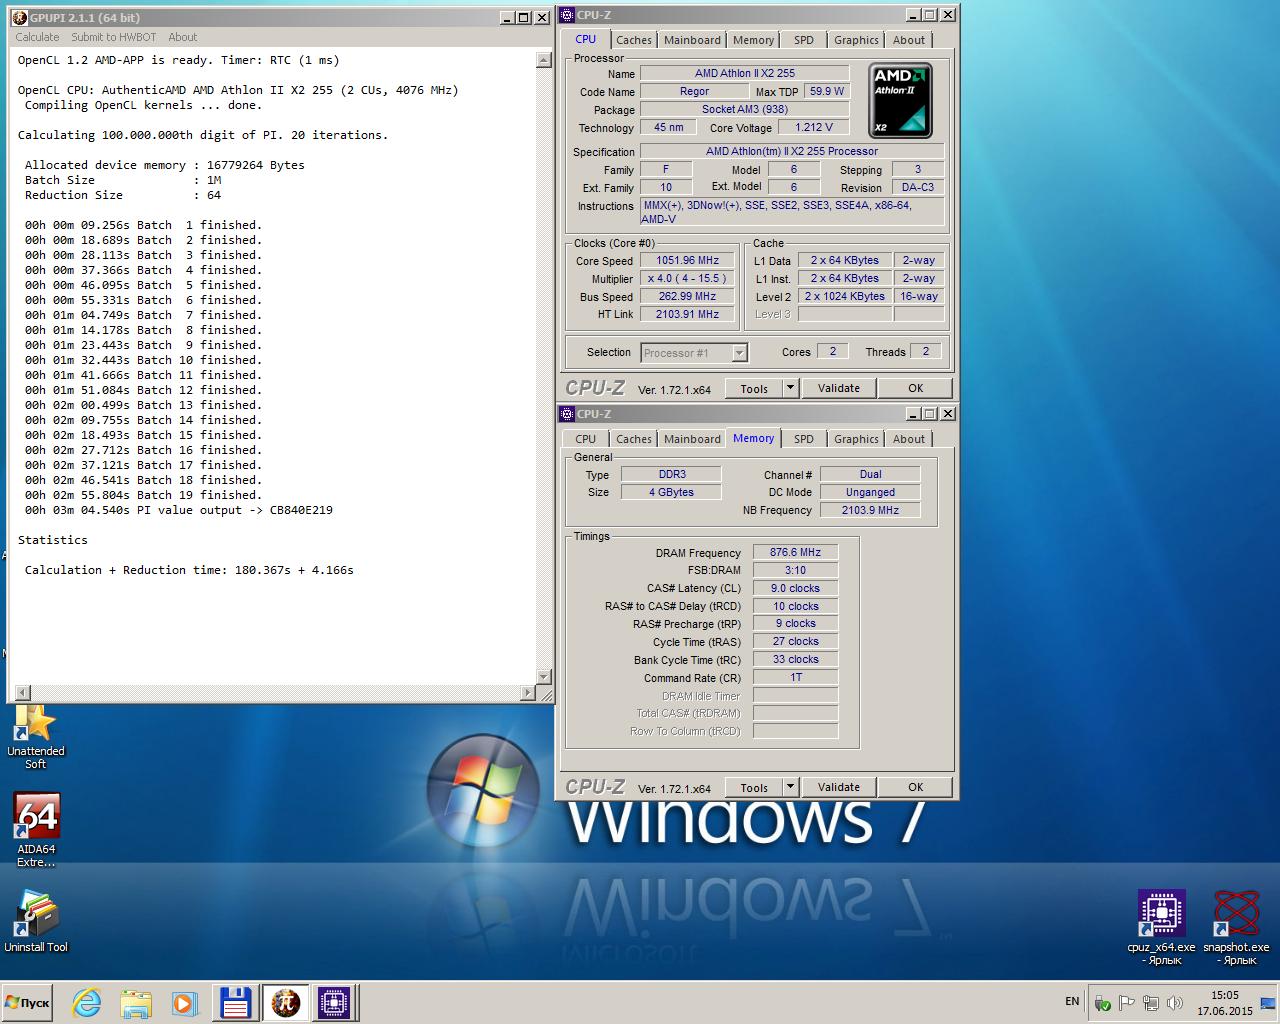Switch to Caches tab in lower CPU-Z
The height and width of the screenshot is (1024, 1280).
click(634, 439)
